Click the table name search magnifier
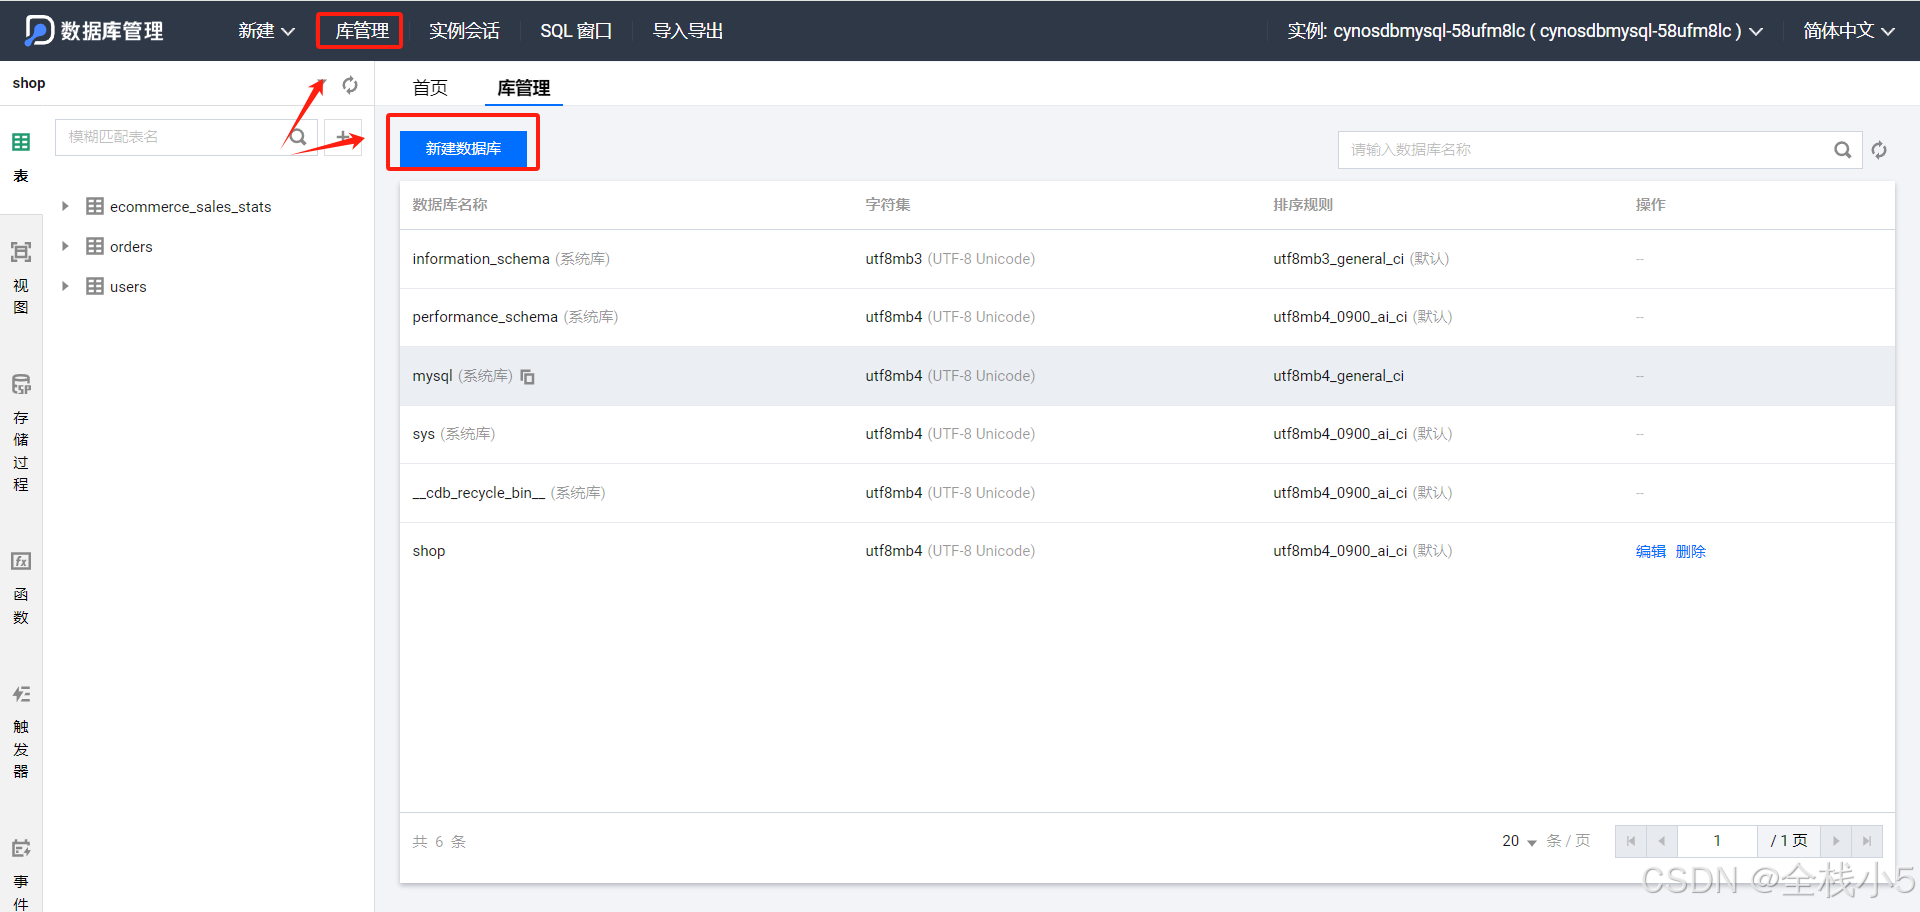 298,137
